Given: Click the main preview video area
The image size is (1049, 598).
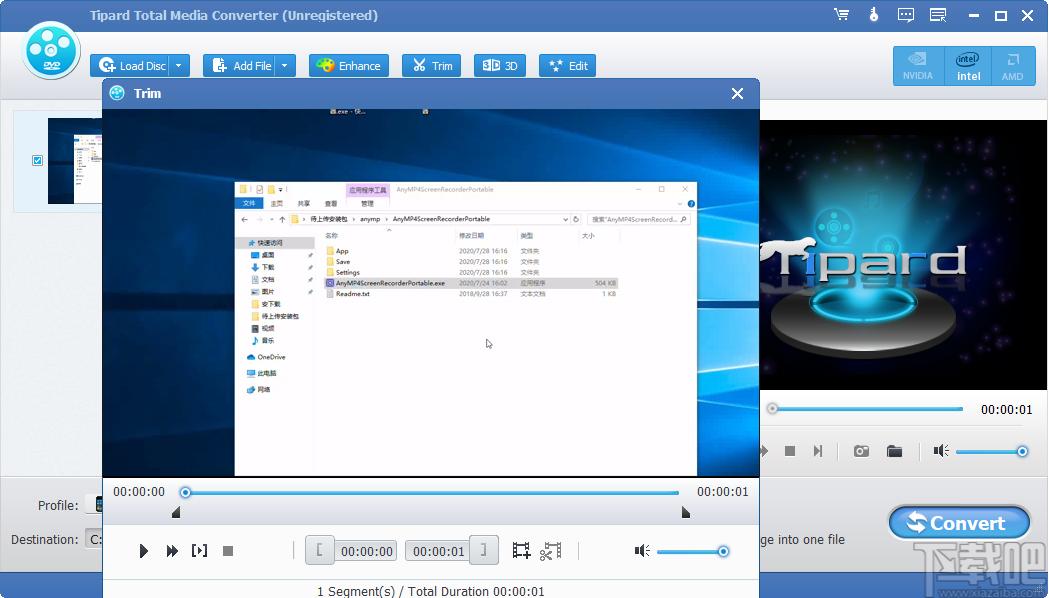Looking at the screenshot, I should pos(904,255).
